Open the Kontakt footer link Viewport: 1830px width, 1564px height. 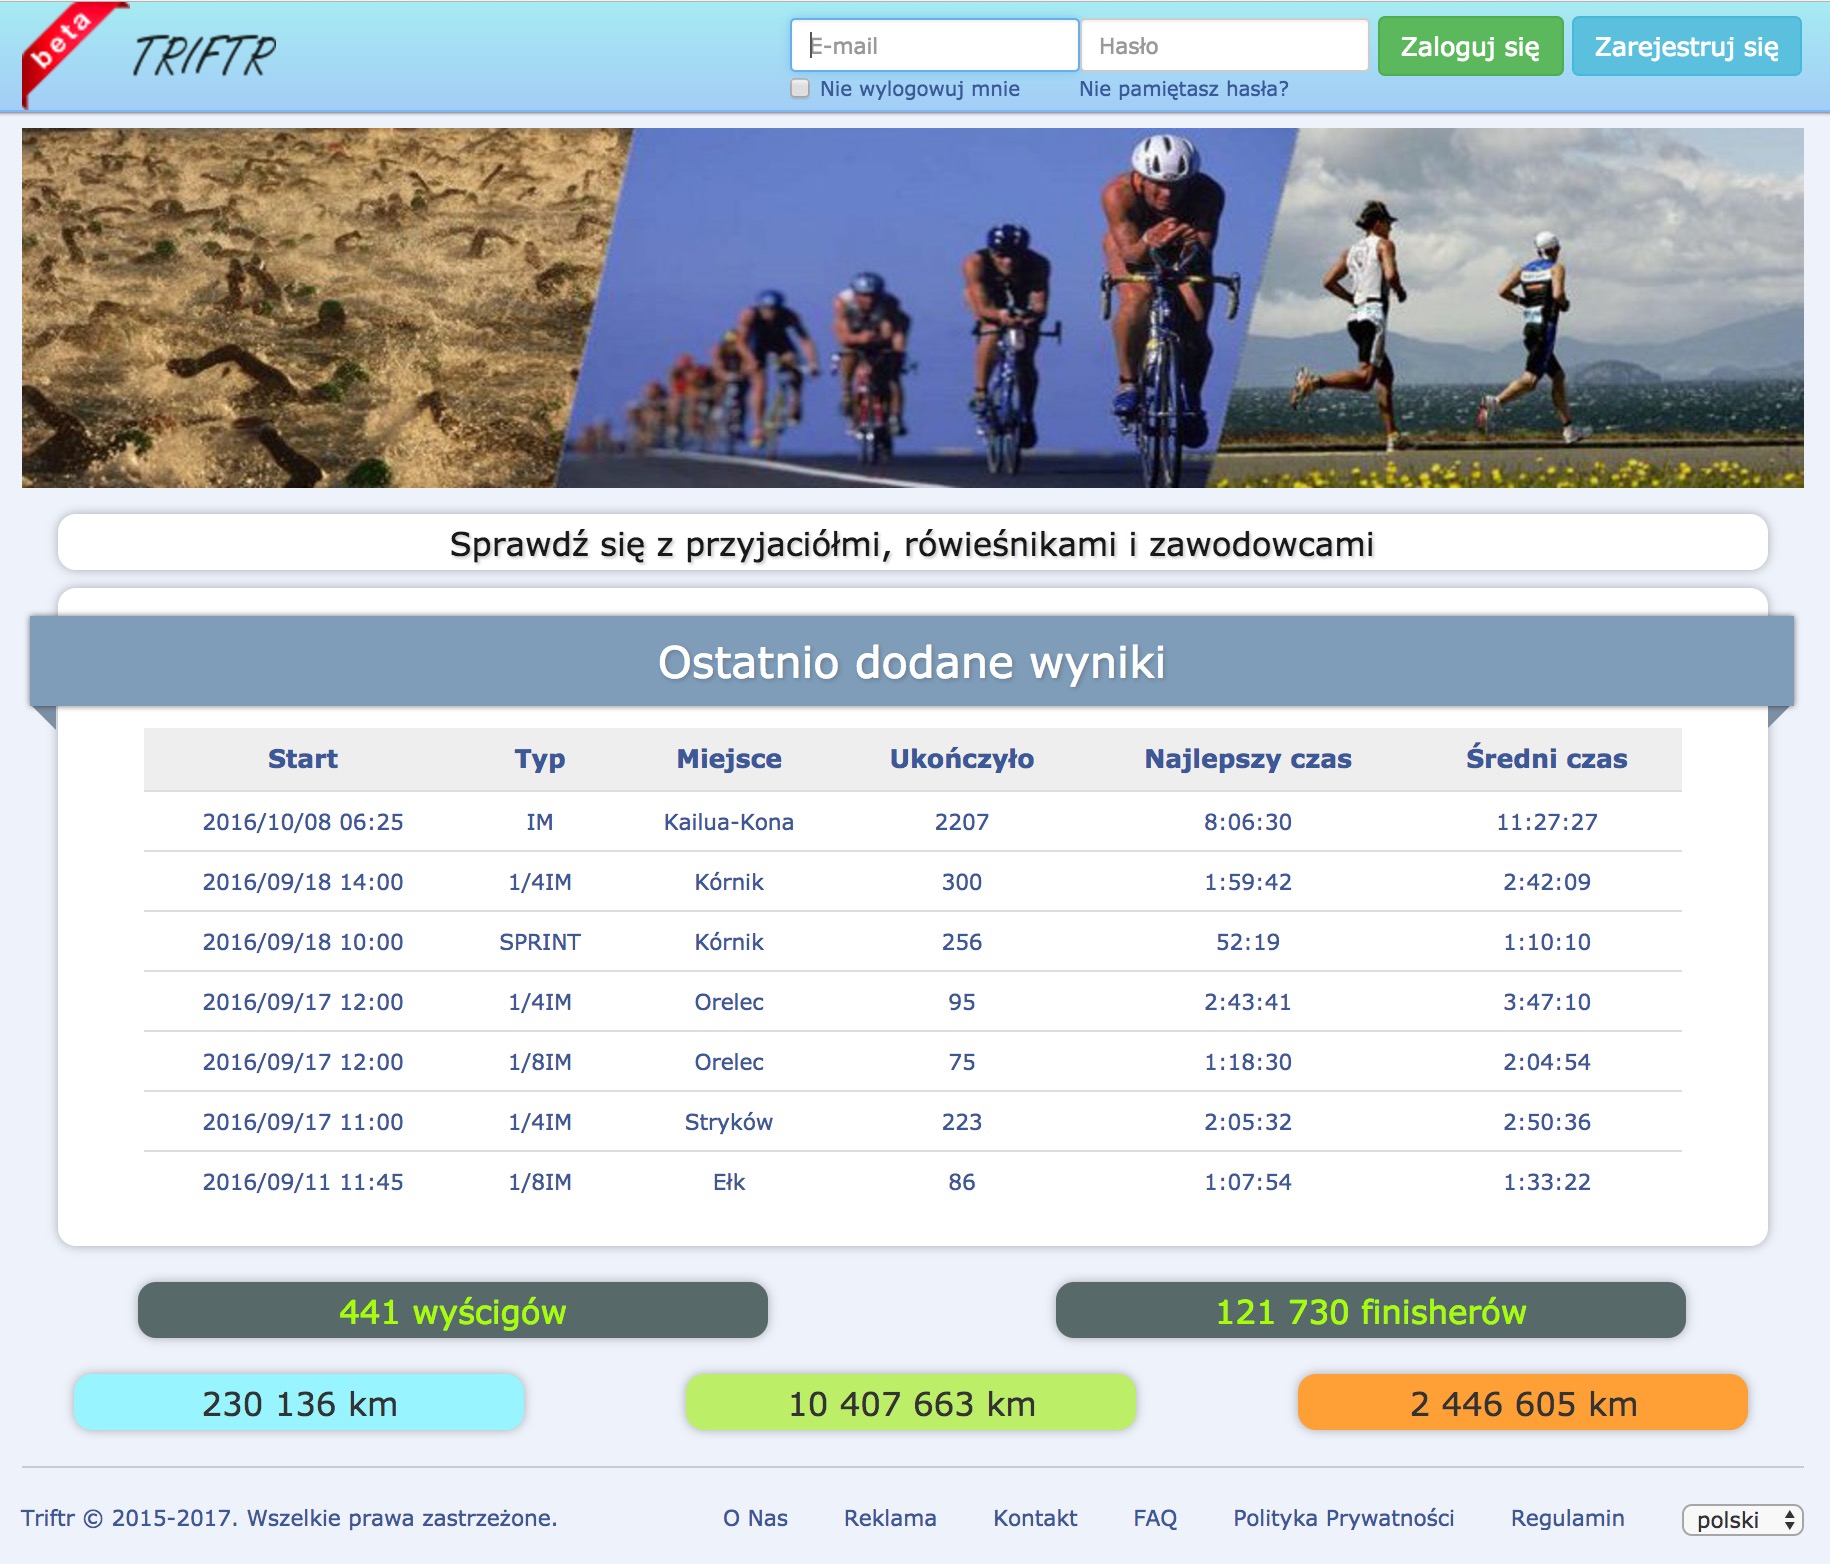pyautogui.click(x=1035, y=1518)
